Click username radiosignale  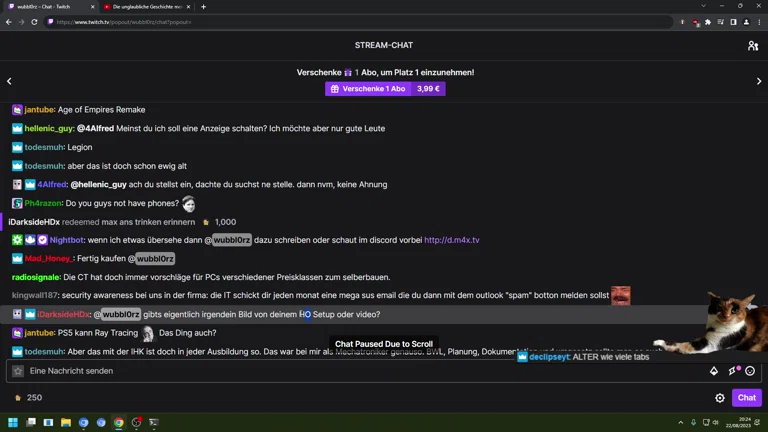[x=36, y=277]
